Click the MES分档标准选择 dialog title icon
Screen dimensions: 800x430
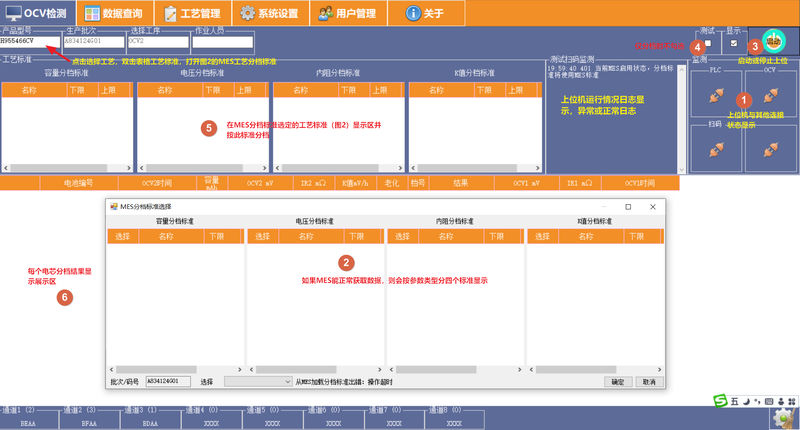pyautogui.click(x=114, y=207)
